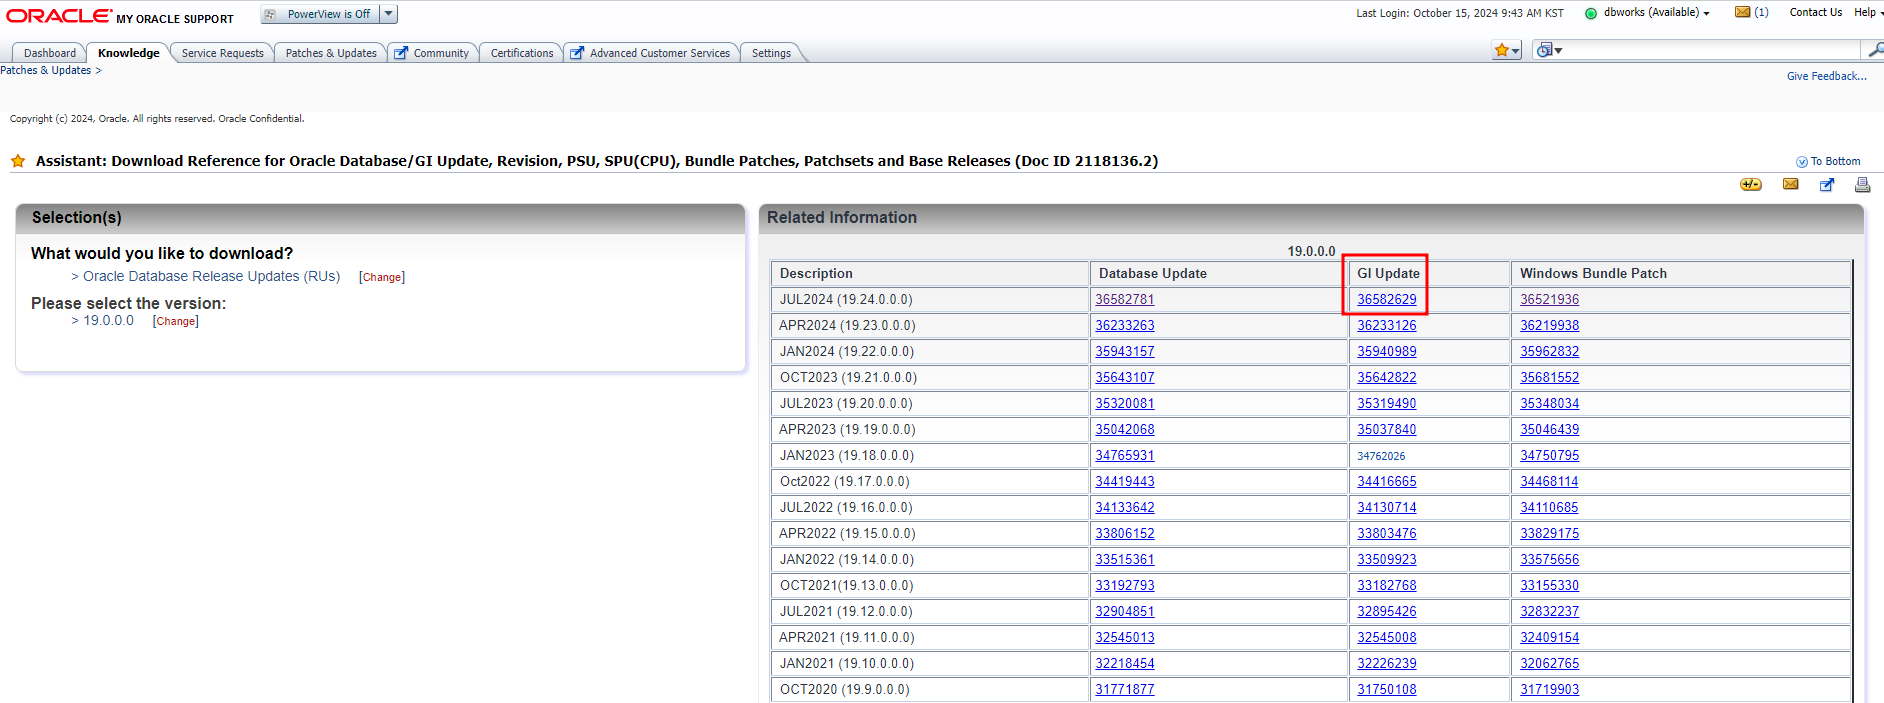Open JAN2024 Windows Bundle Patch 35962832
The image size is (1884, 703).
pos(1550,351)
